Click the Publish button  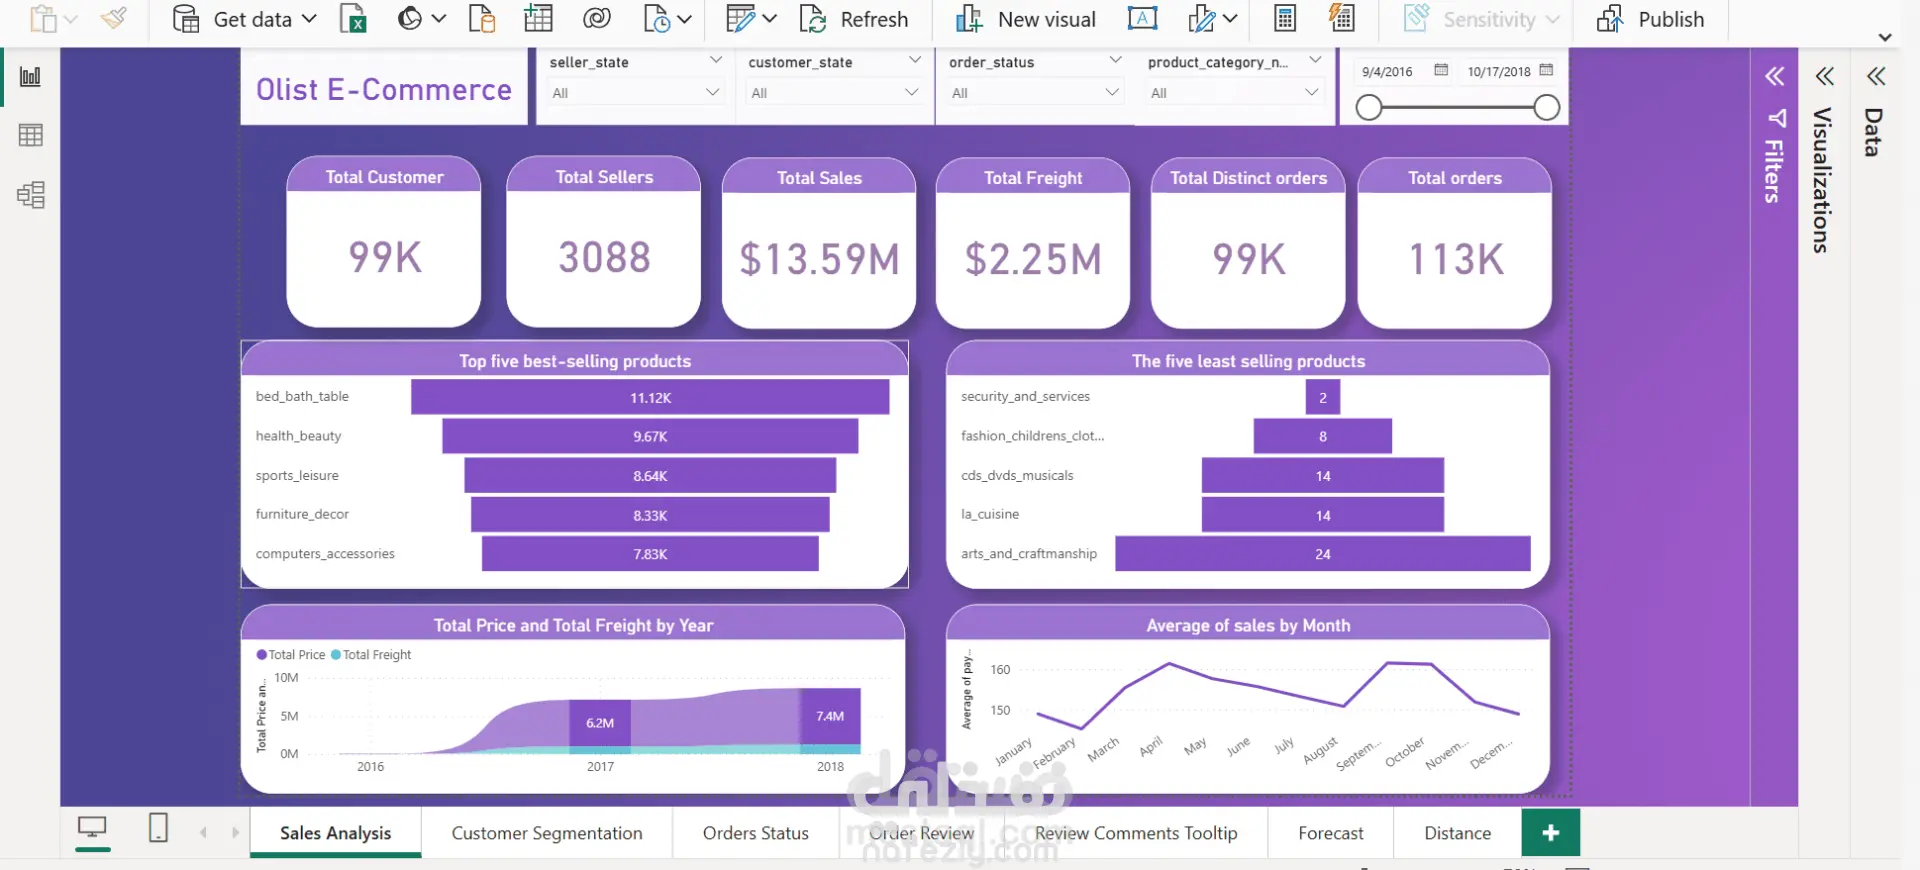click(x=1651, y=19)
